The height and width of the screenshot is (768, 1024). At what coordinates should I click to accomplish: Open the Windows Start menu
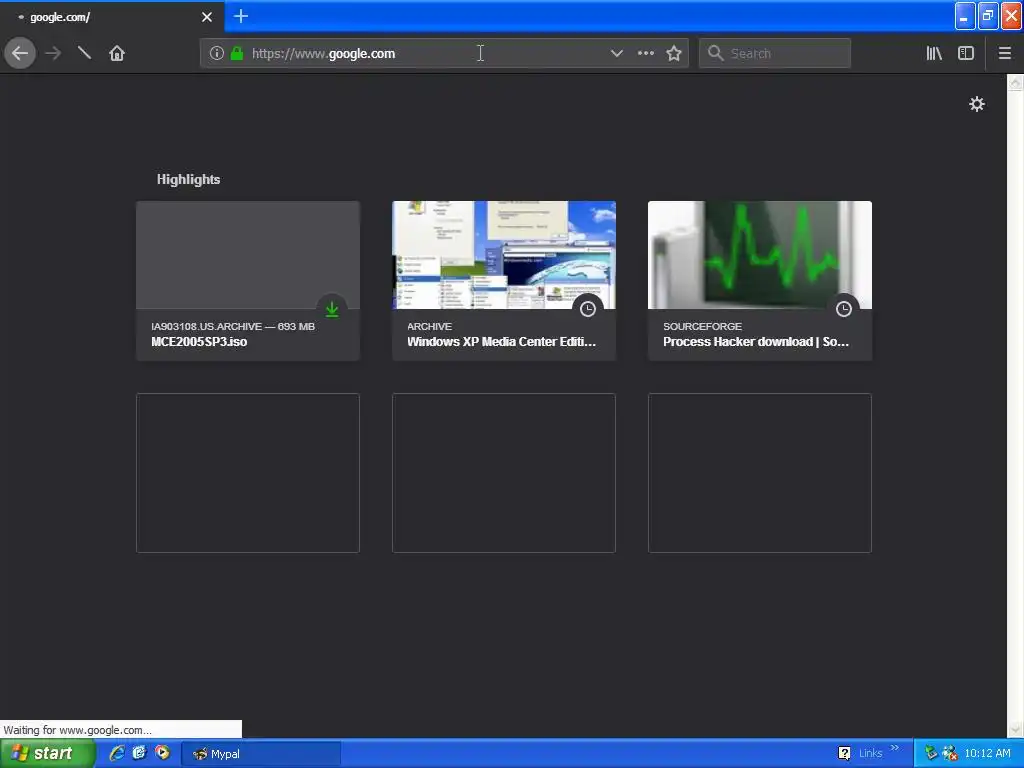click(x=48, y=754)
